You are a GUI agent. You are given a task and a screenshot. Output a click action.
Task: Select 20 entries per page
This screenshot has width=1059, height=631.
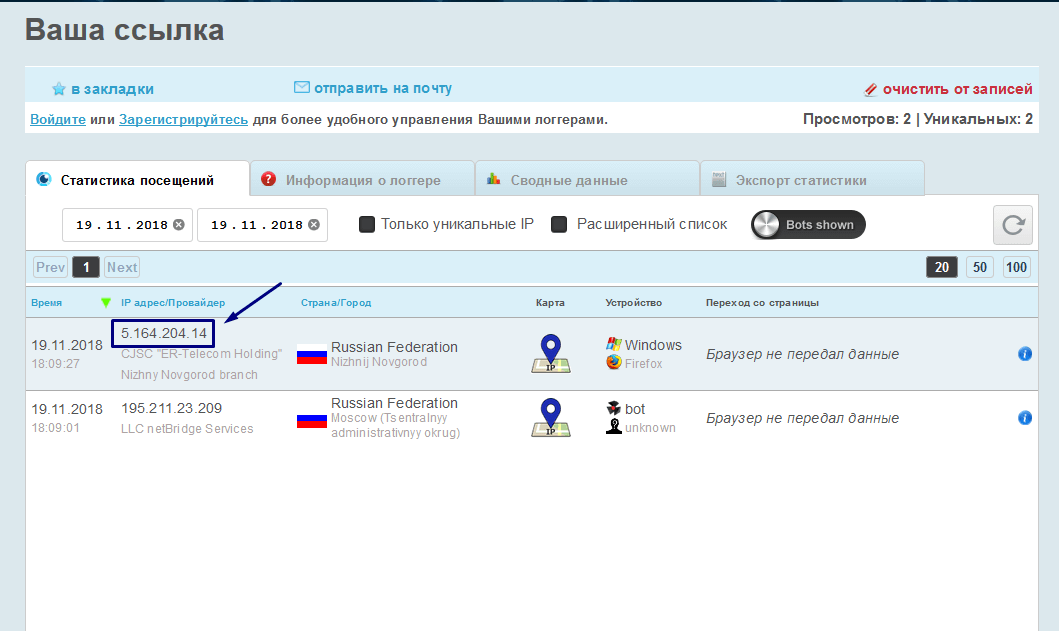coord(942,267)
